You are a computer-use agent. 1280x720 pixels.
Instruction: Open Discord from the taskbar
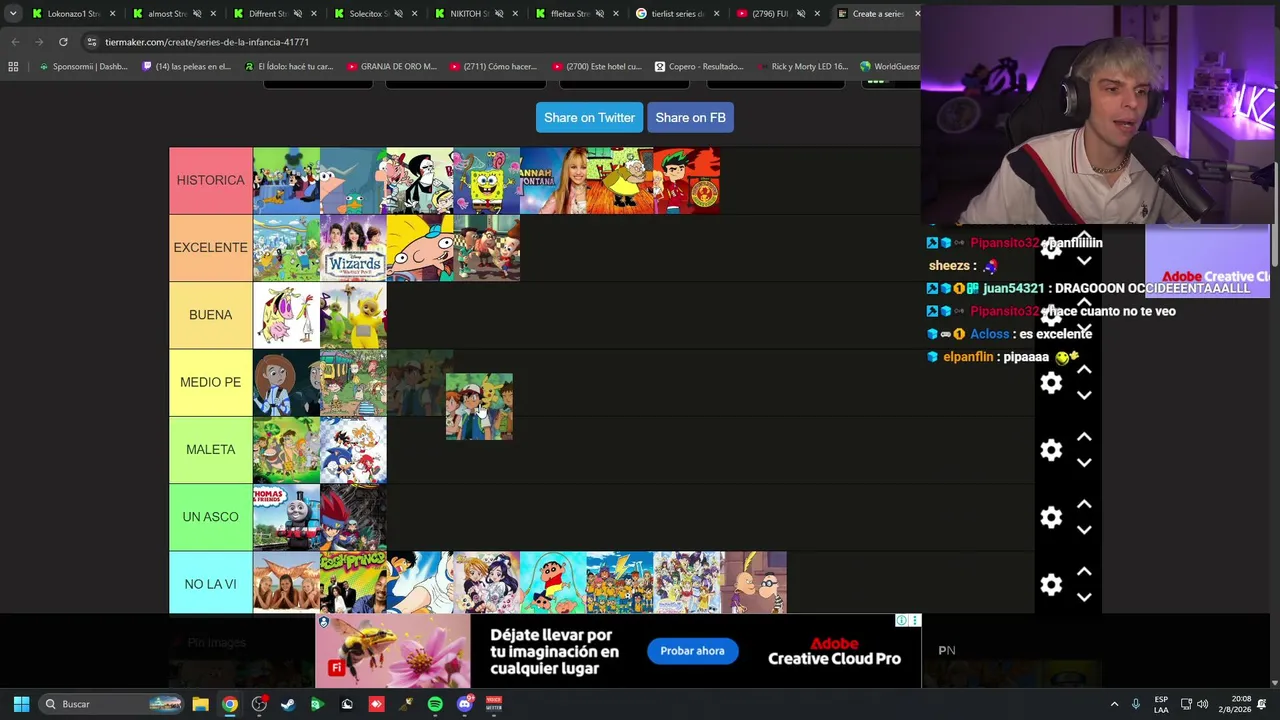click(464, 704)
